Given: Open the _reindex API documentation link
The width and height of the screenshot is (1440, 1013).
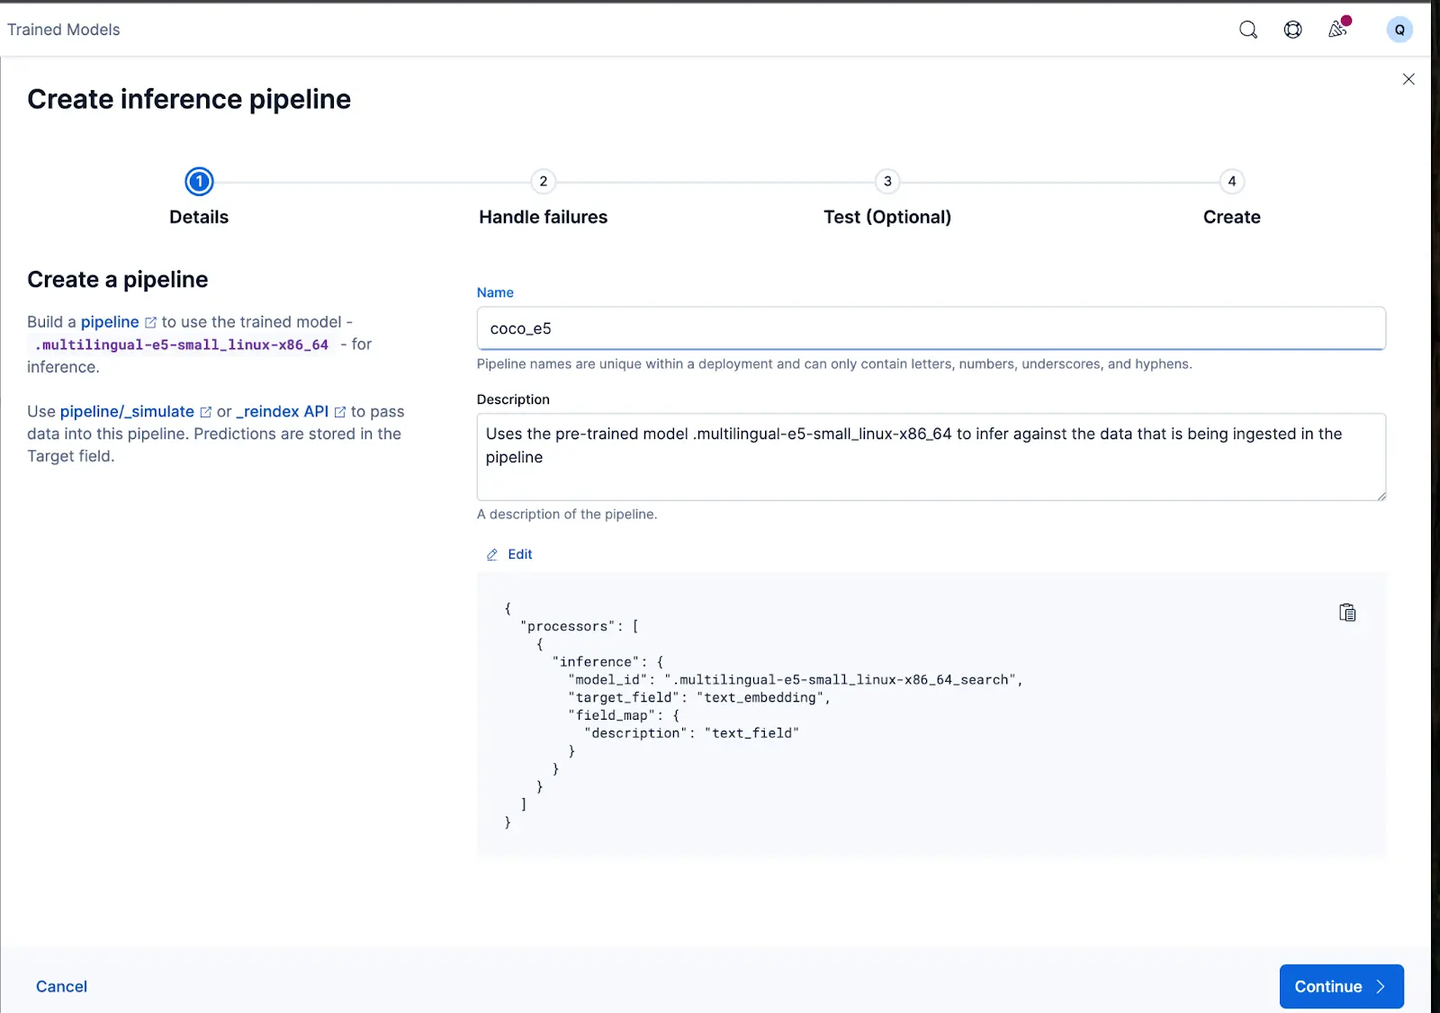Looking at the screenshot, I should 282,412.
